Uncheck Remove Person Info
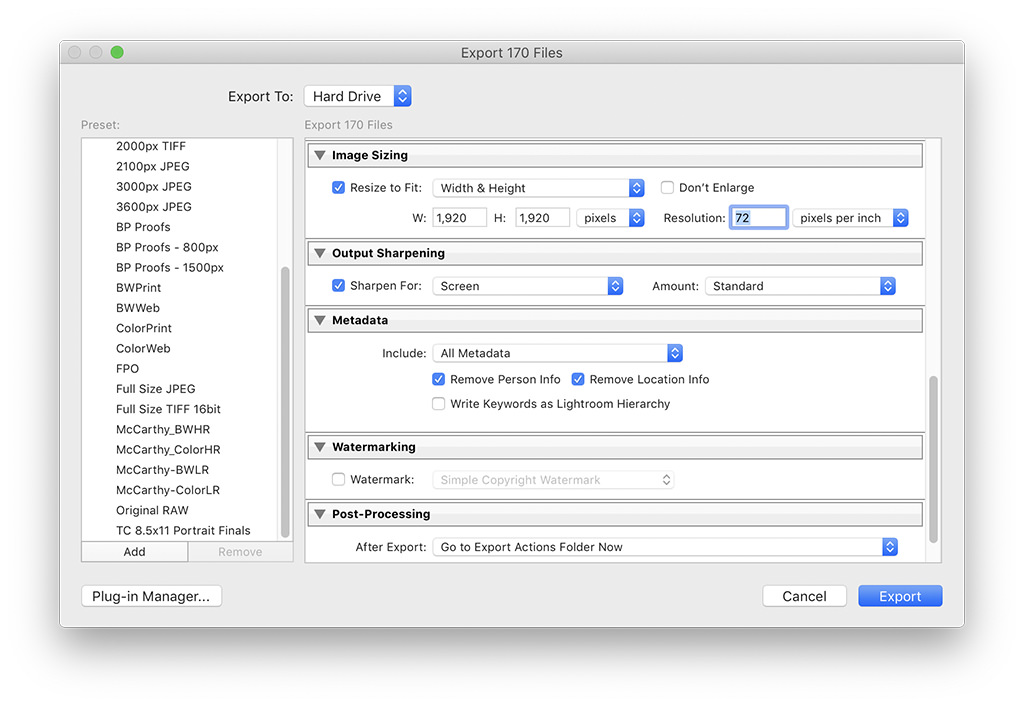 pos(438,379)
